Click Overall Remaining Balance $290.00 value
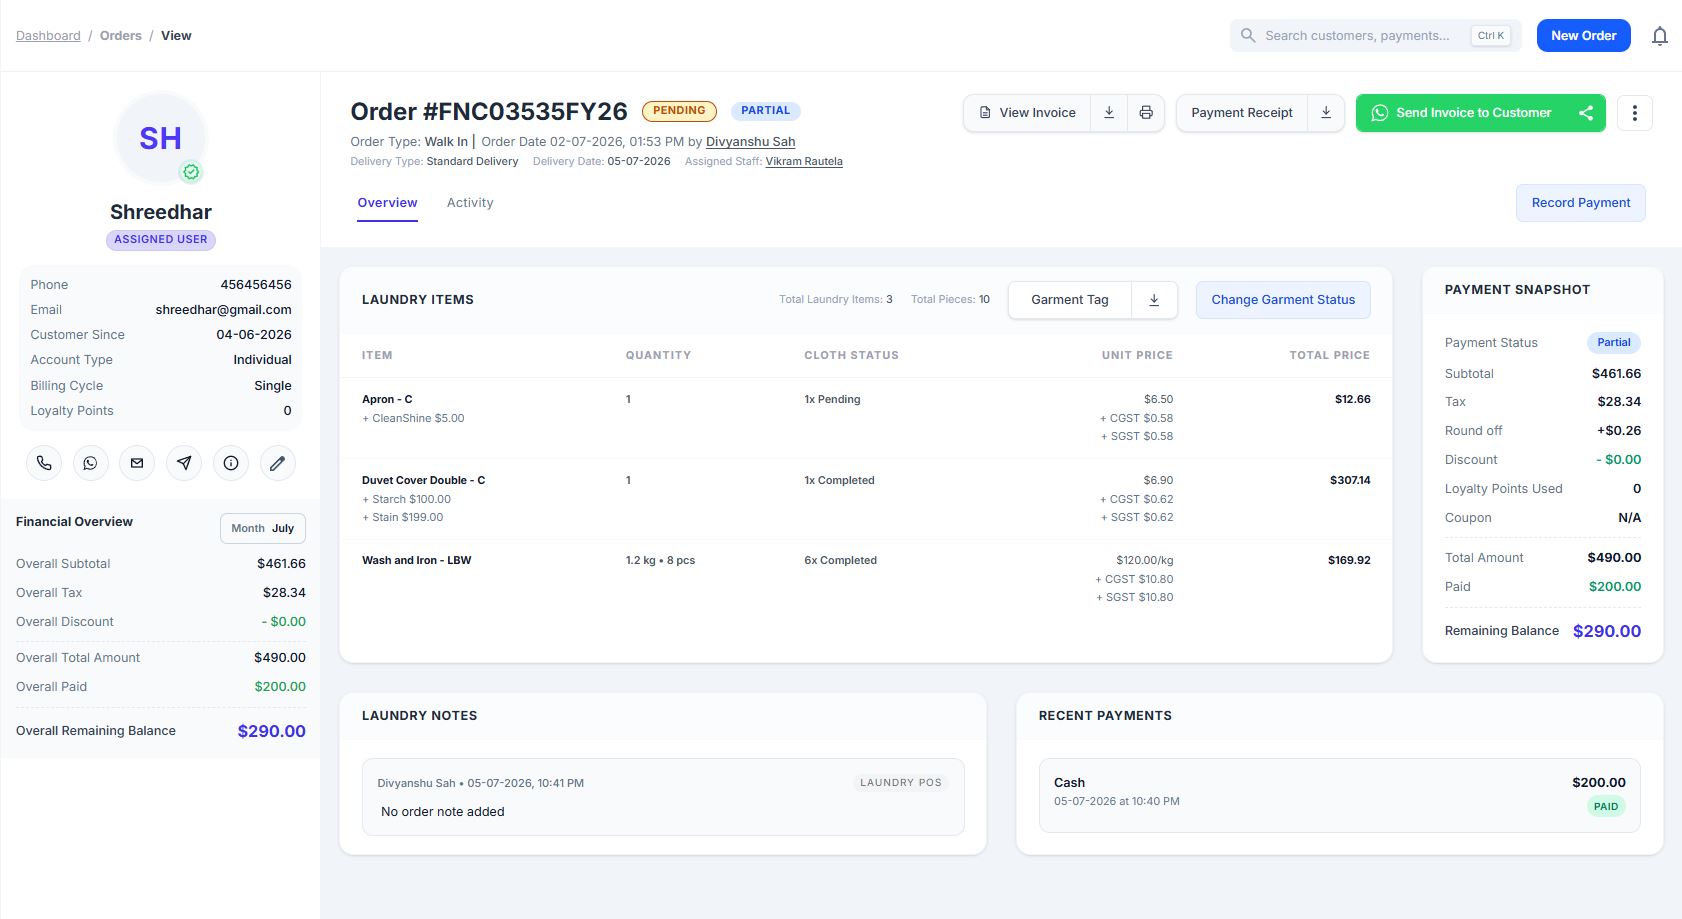The width and height of the screenshot is (1682, 919). pos(272,731)
